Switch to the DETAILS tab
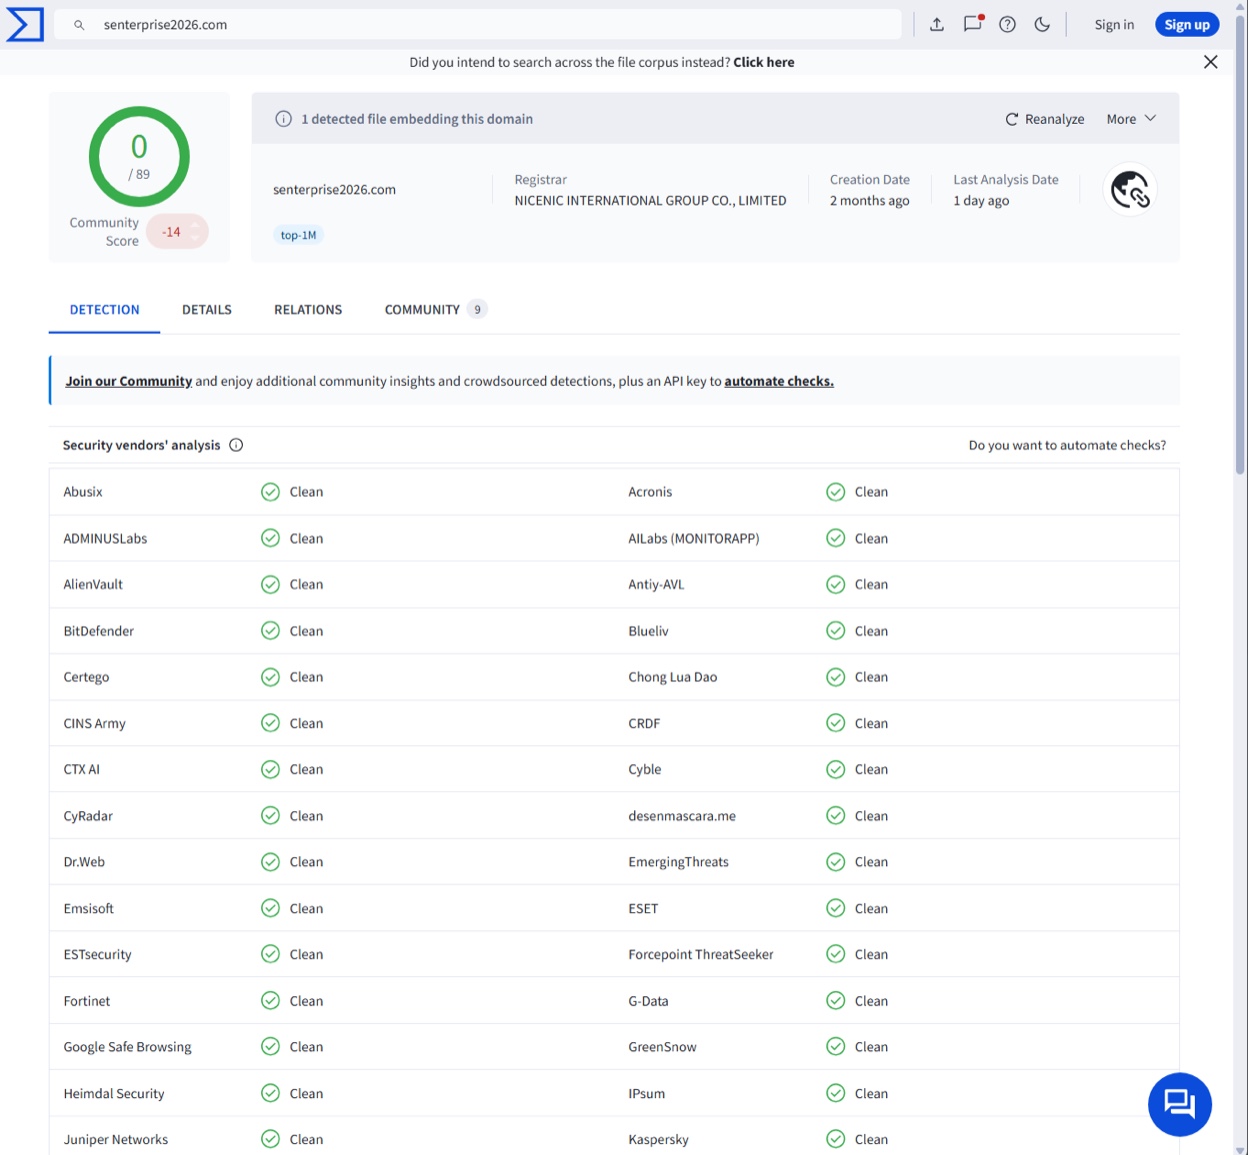 click(x=207, y=310)
